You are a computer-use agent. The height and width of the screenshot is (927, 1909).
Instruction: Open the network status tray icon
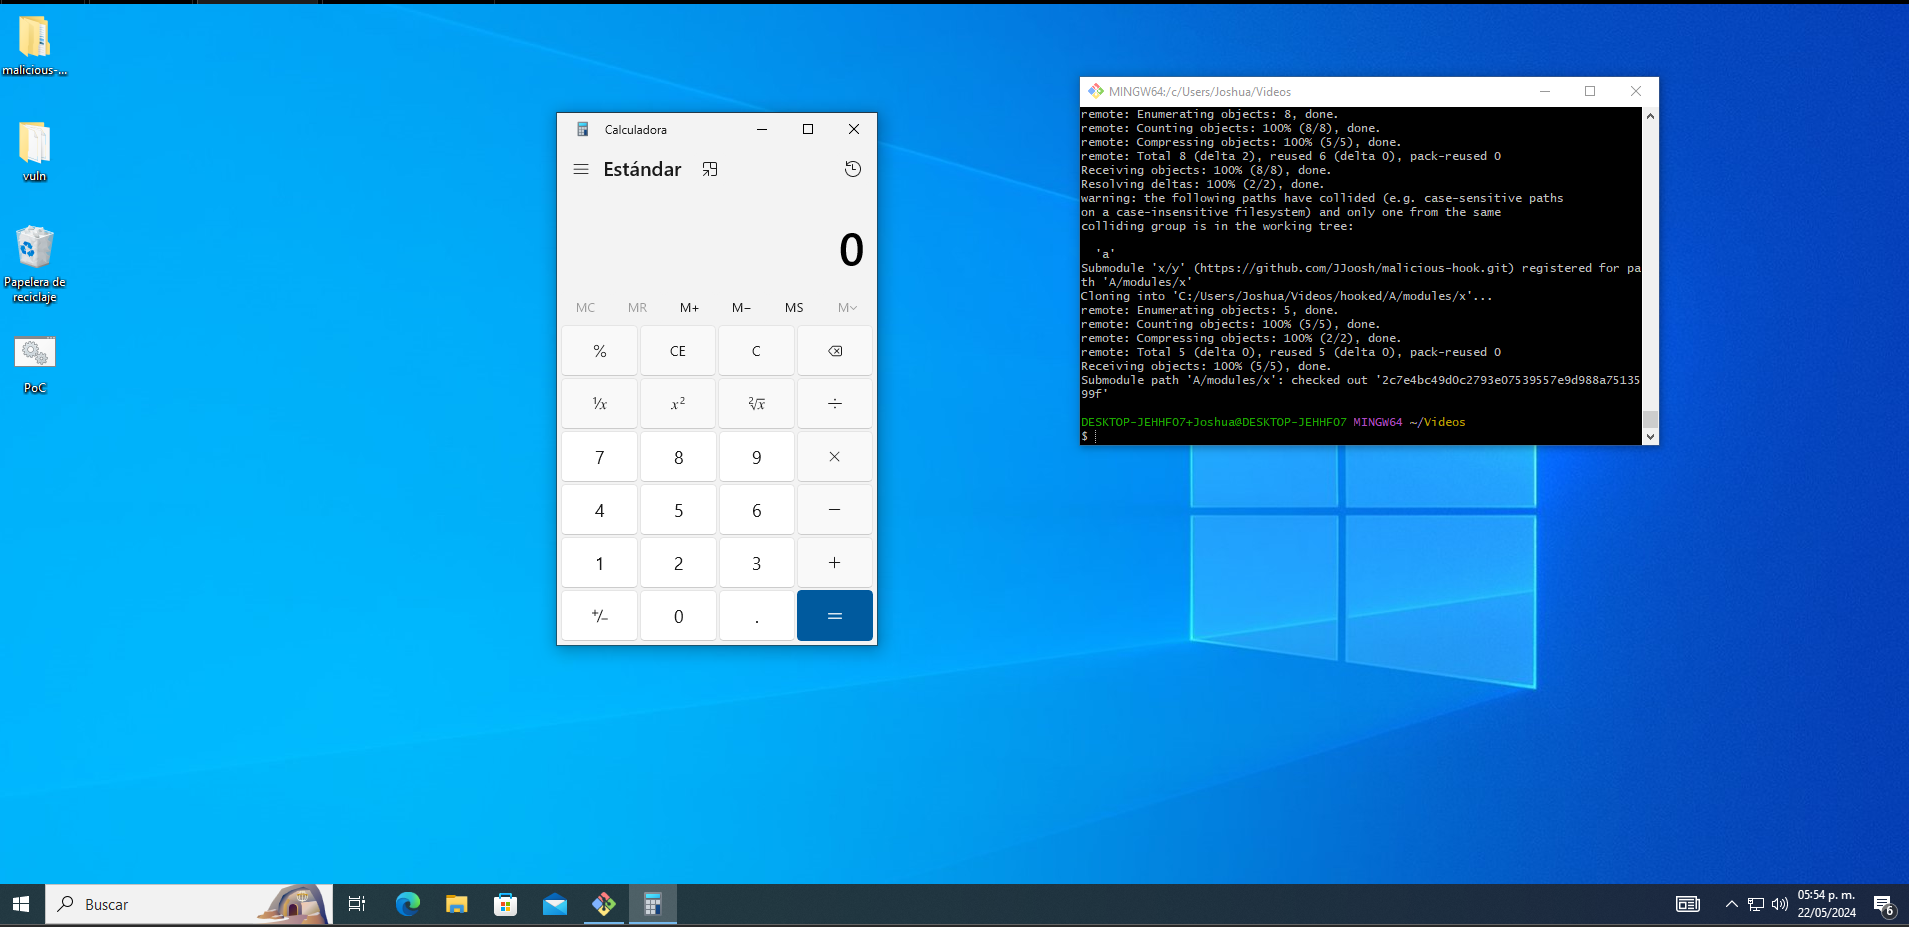[1756, 905]
